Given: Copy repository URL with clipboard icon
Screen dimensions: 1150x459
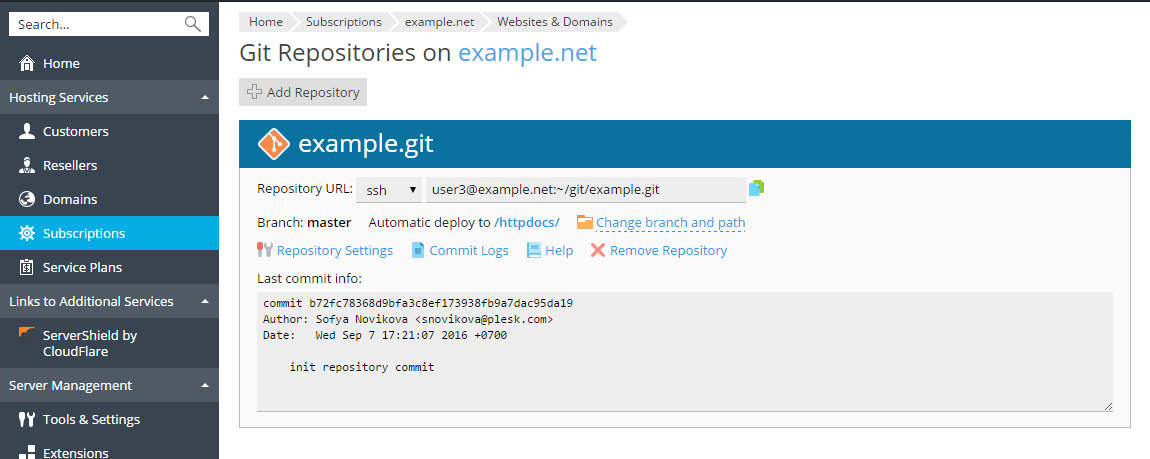Looking at the screenshot, I should (x=756, y=188).
